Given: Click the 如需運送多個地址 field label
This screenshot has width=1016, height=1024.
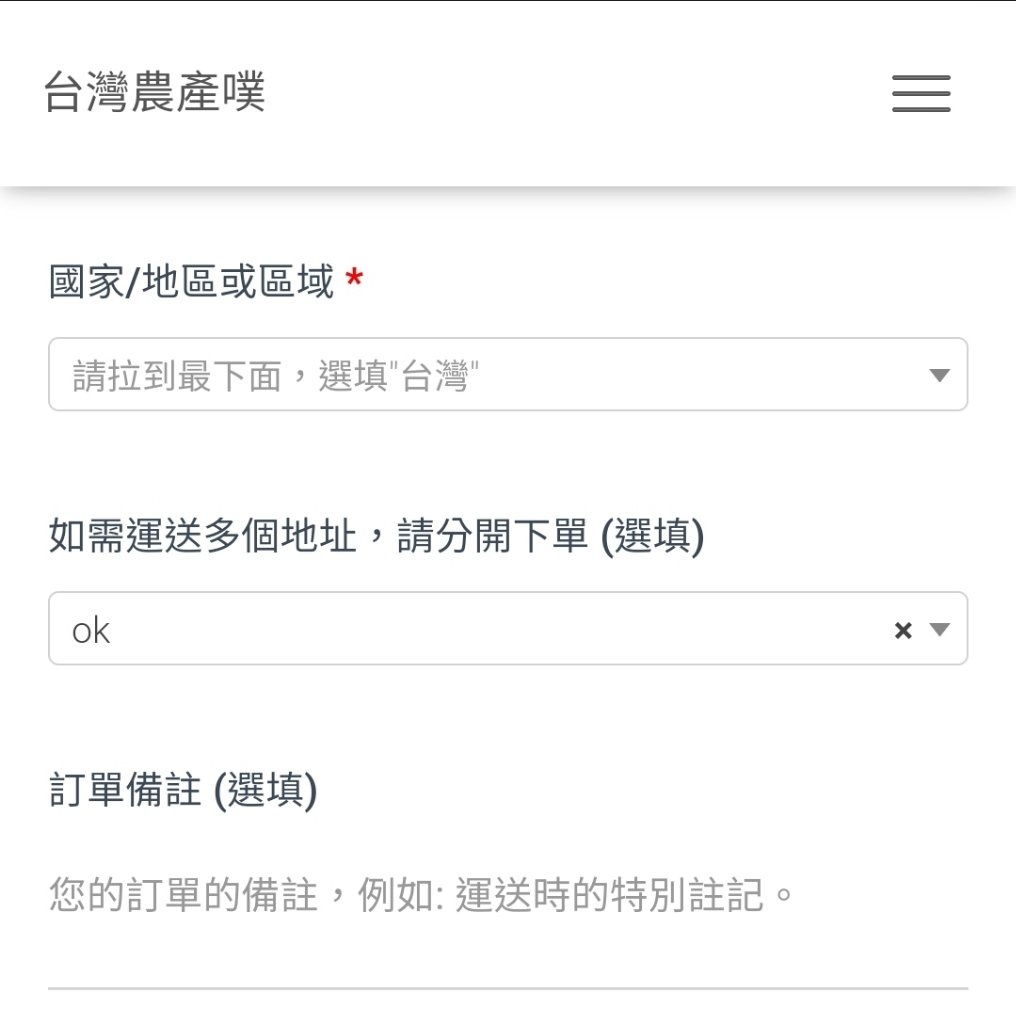Looking at the screenshot, I should coord(376,536).
